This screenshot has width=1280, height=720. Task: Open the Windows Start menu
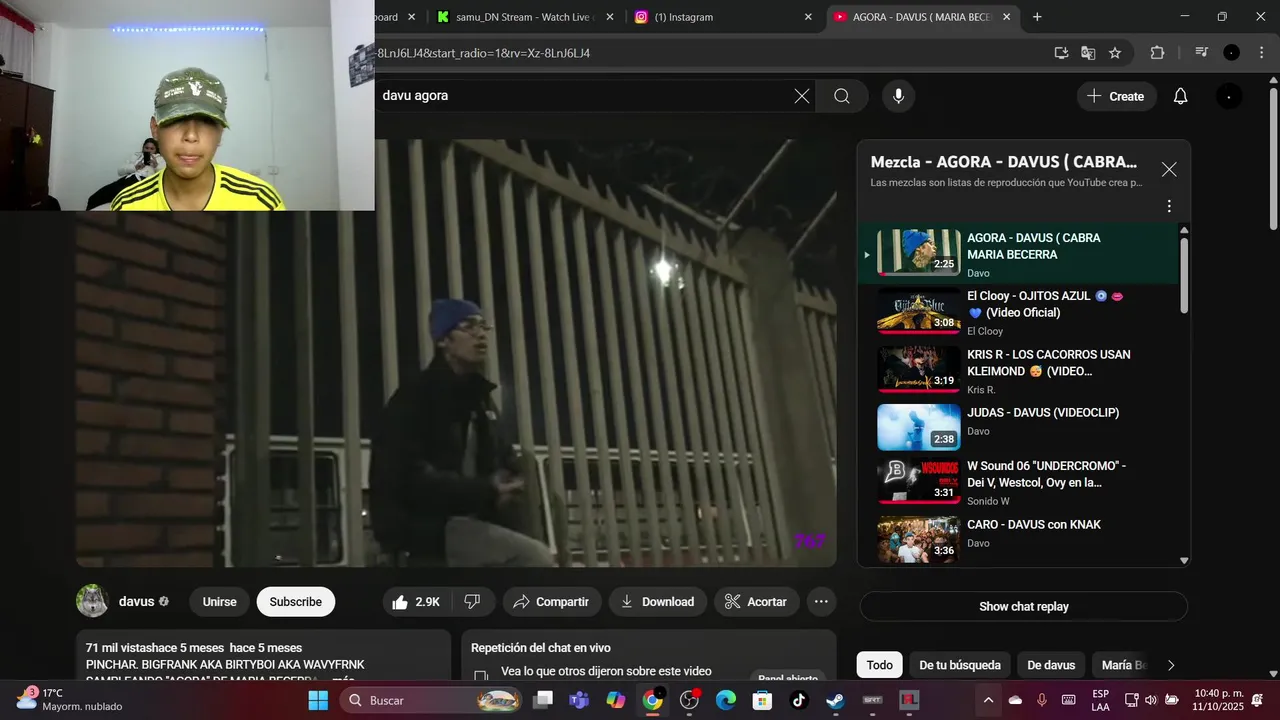click(318, 700)
